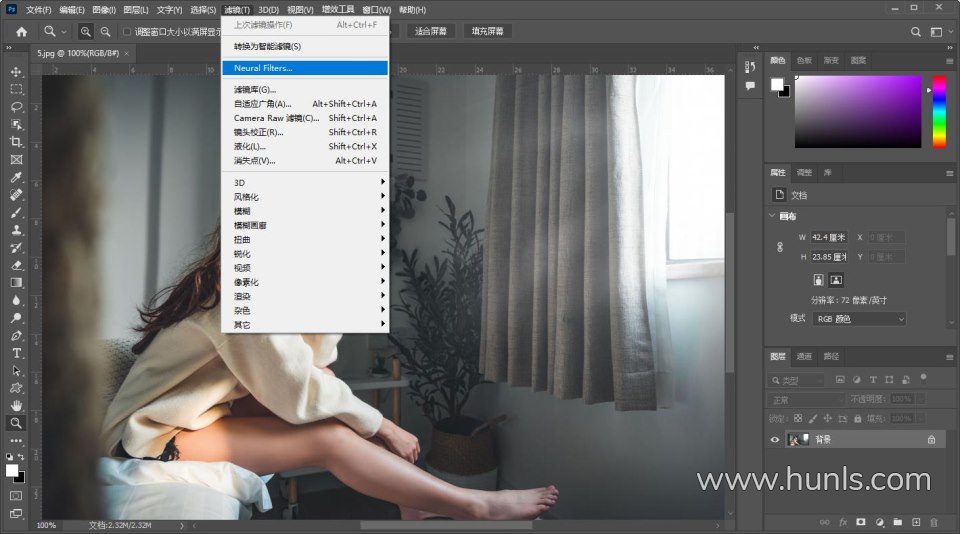Select the Brush tool

17,212
